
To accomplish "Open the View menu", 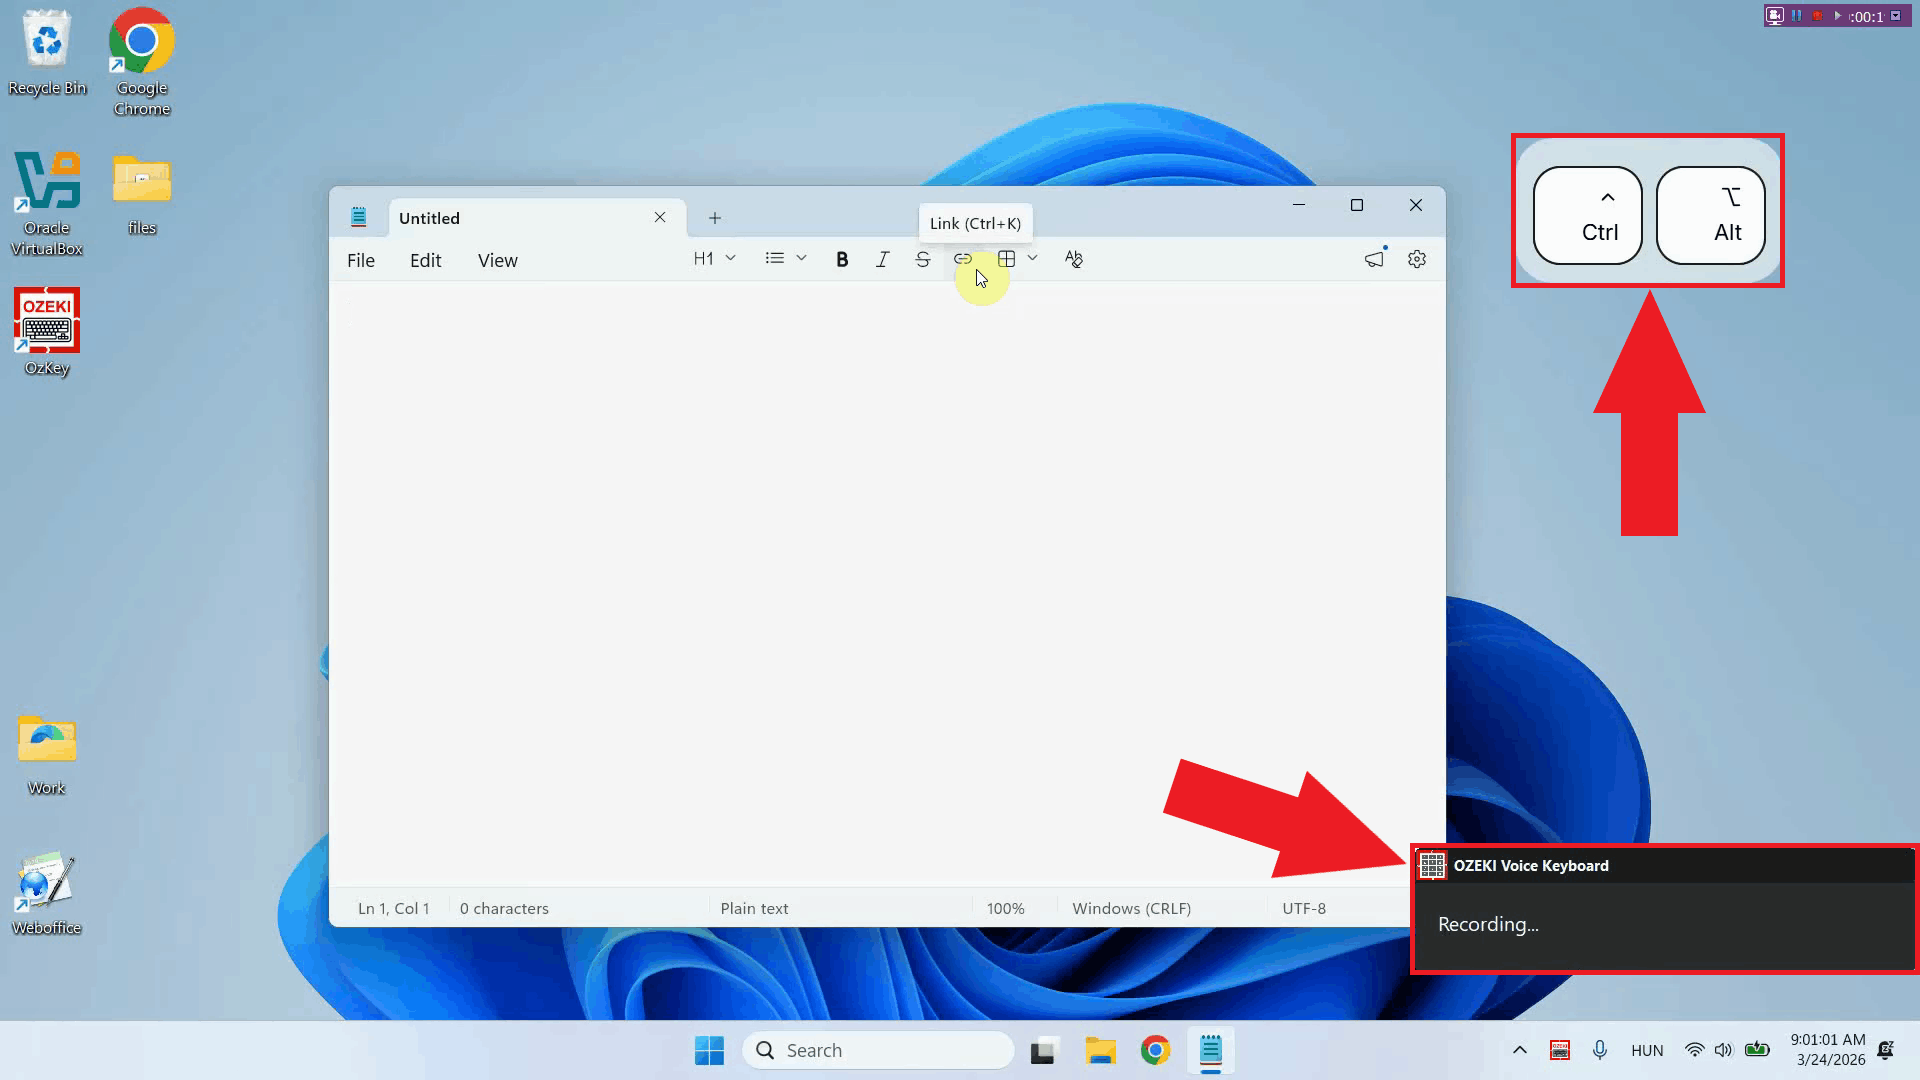I will [x=497, y=260].
